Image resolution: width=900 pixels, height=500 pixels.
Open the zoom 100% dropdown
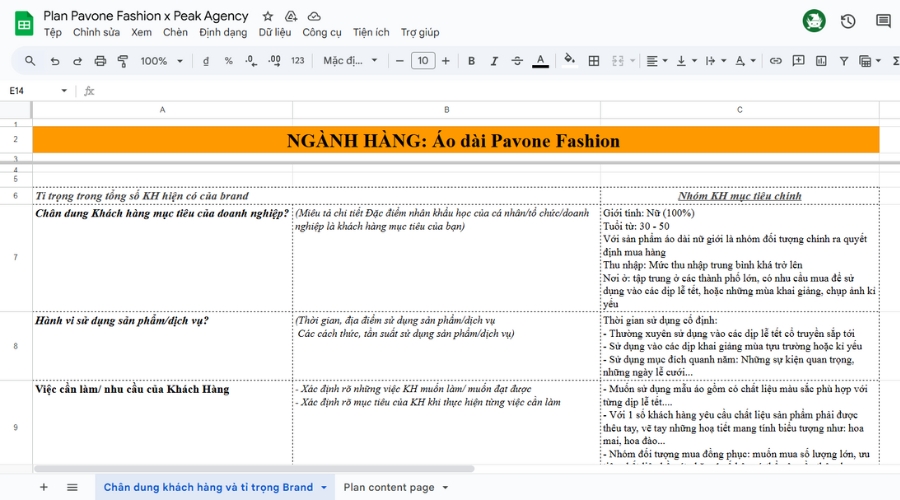tap(161, 61)
